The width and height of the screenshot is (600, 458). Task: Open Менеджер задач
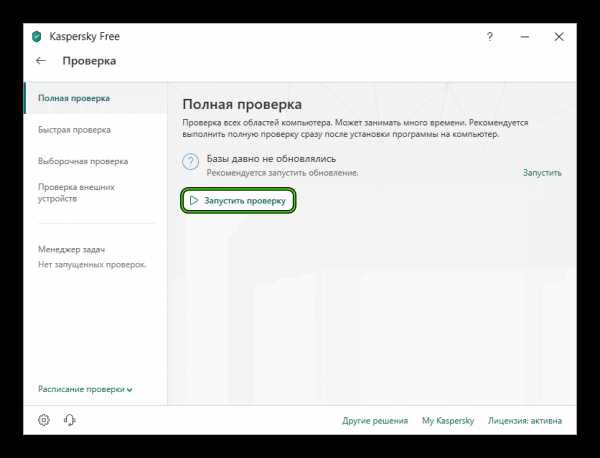[72, 249]
